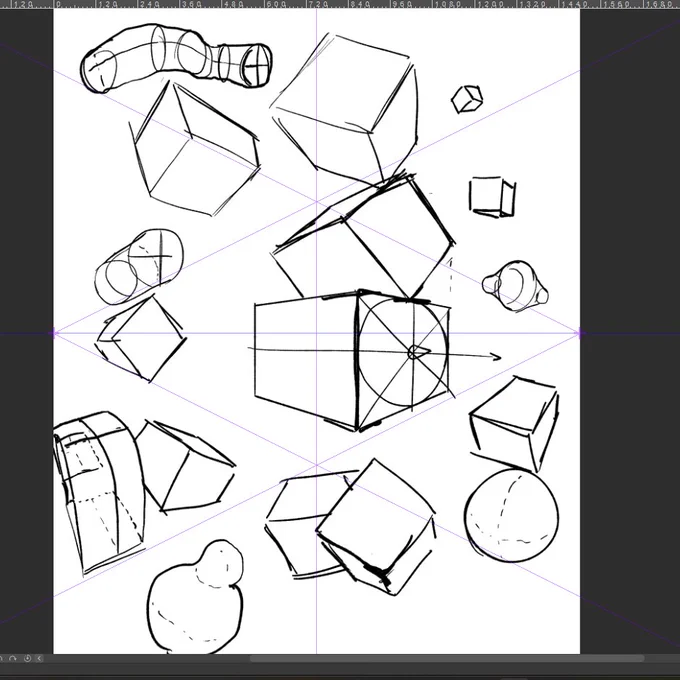680x680 pixels.
Task: Click the 720 mark on top ruler
Action: click(319, 4)
